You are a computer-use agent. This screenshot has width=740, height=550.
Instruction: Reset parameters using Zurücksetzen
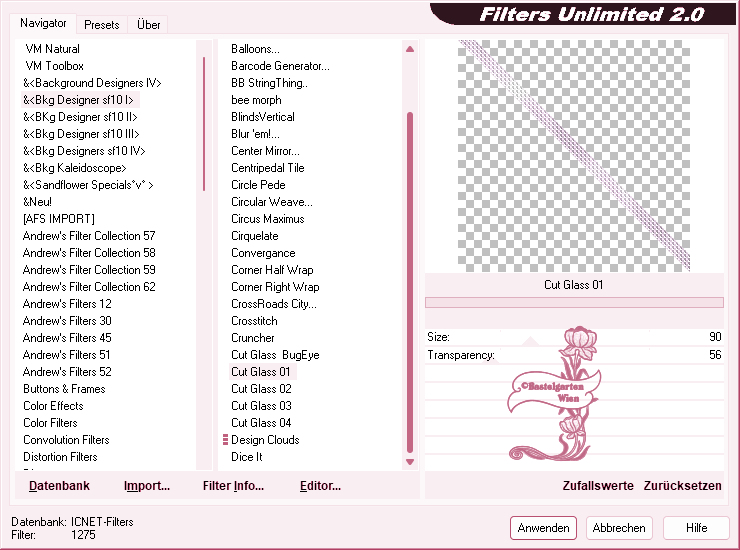point(682,486)
